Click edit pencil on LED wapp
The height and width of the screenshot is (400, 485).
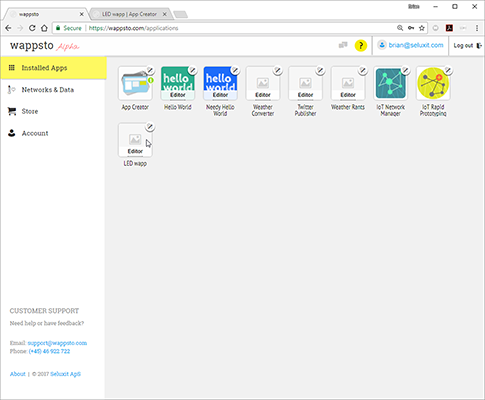tap(150, 127)
